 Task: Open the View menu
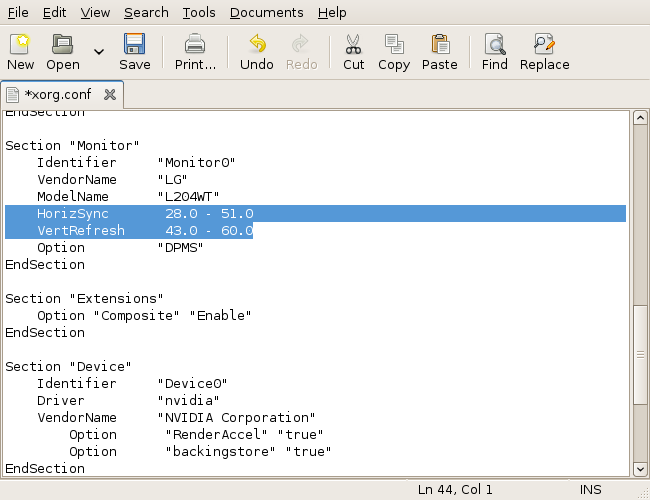[95, 13]
